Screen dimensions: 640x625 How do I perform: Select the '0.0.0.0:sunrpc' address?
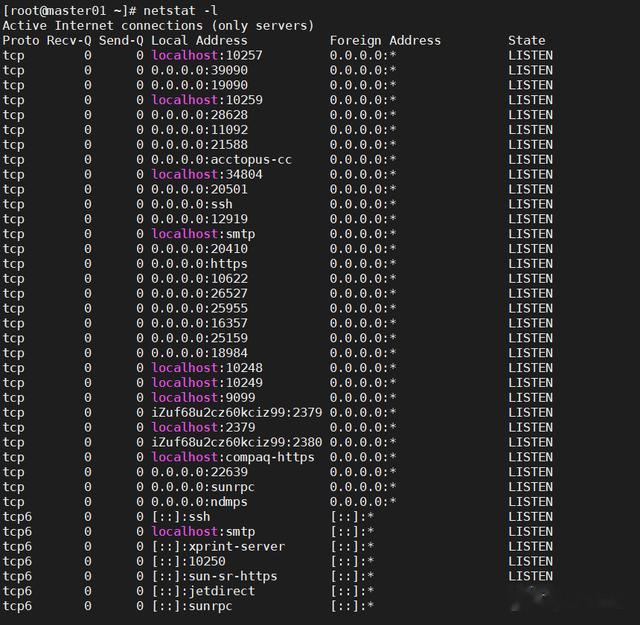[x=203, y=487]
